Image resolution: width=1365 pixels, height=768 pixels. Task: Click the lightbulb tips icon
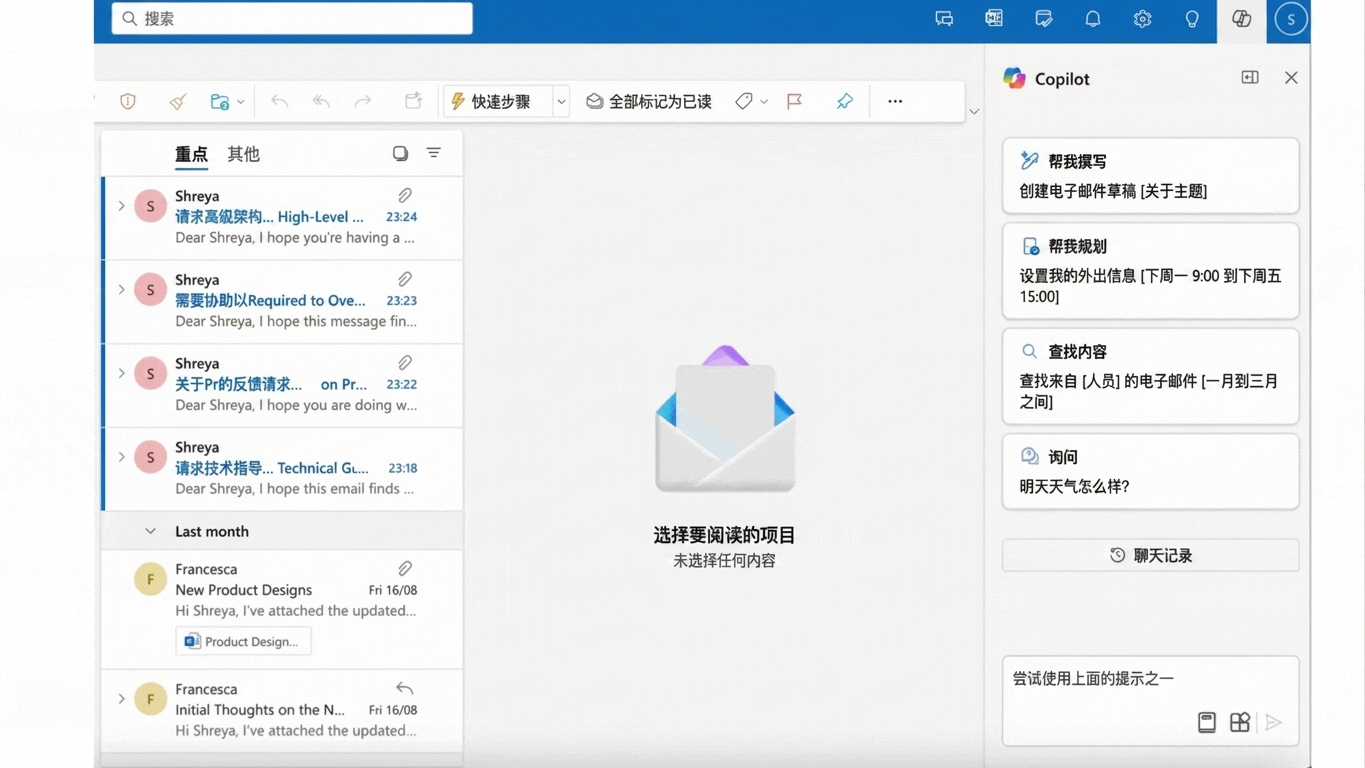pyautogui.click(x=1192, y=19)
